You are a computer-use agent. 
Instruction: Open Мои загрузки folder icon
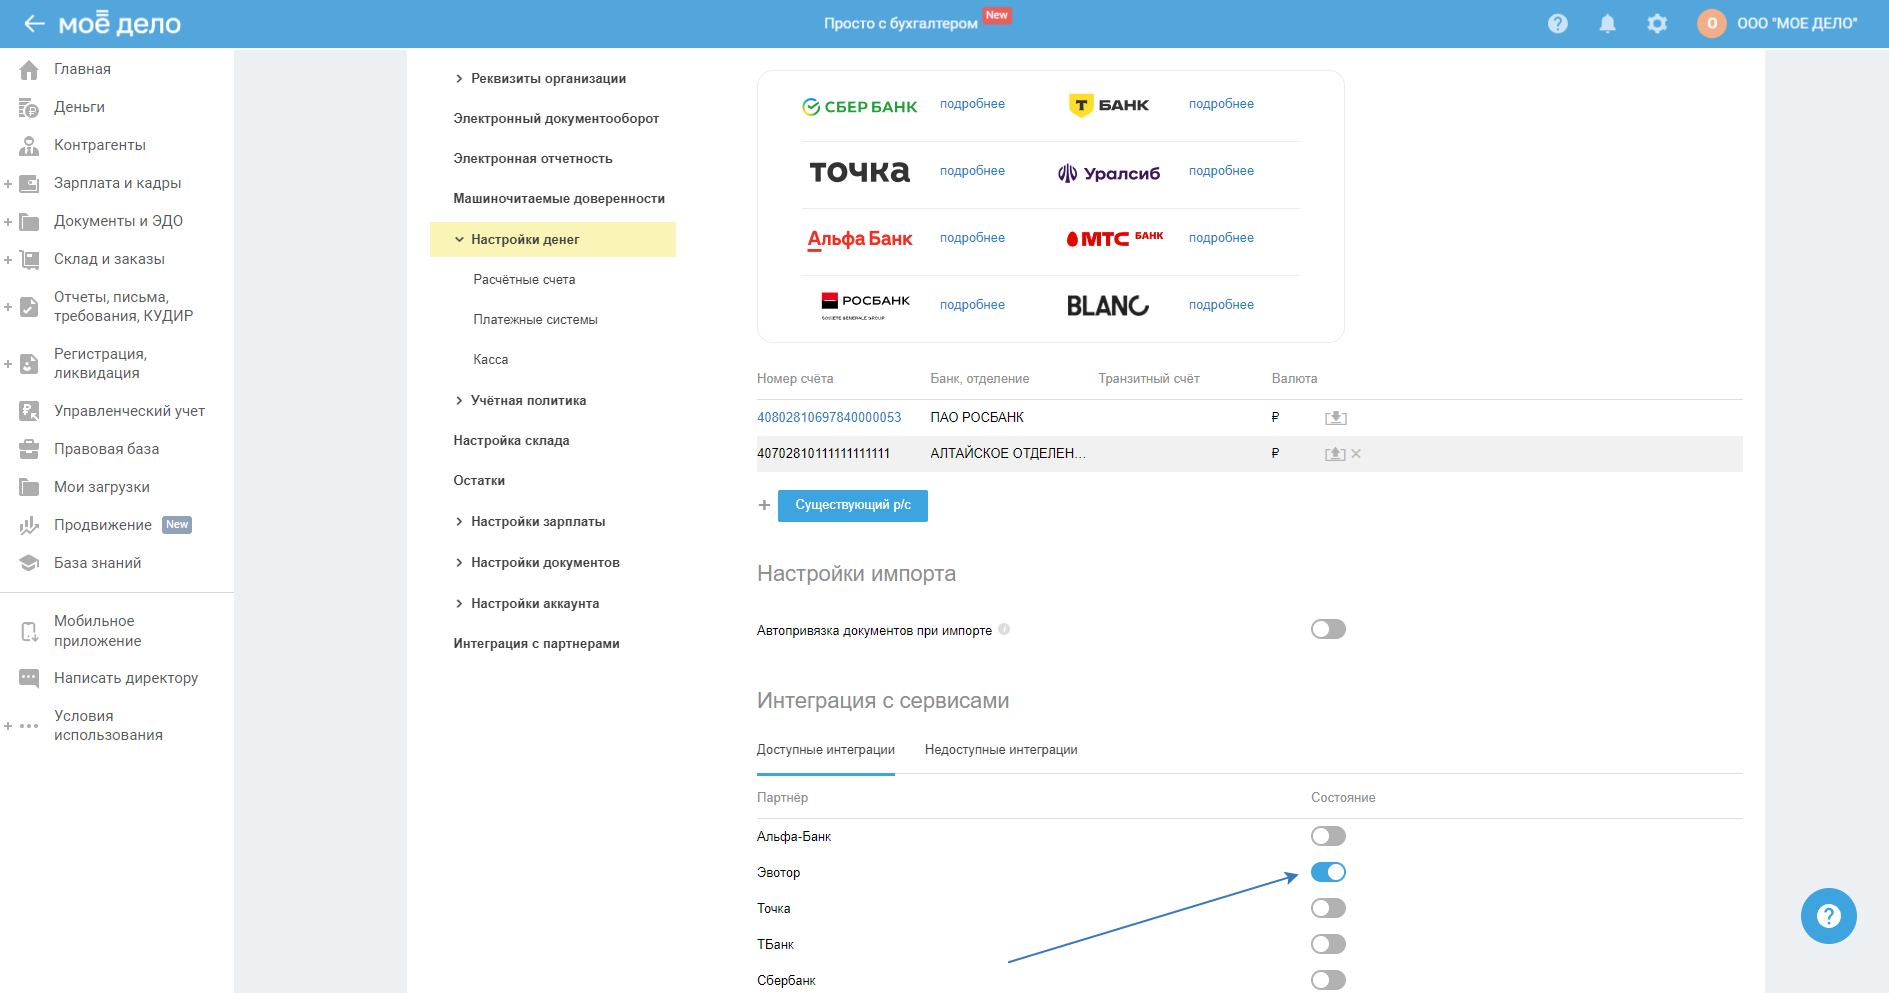[x=29, y=487]
